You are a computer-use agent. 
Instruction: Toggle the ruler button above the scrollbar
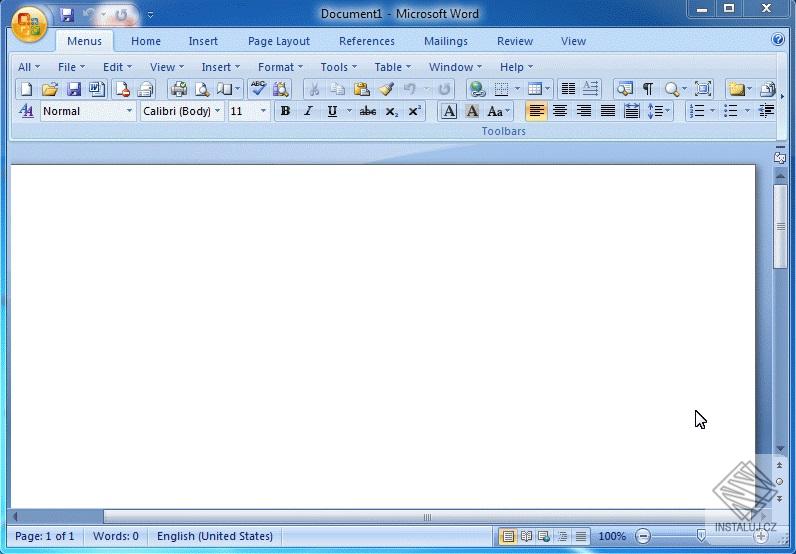780,158
